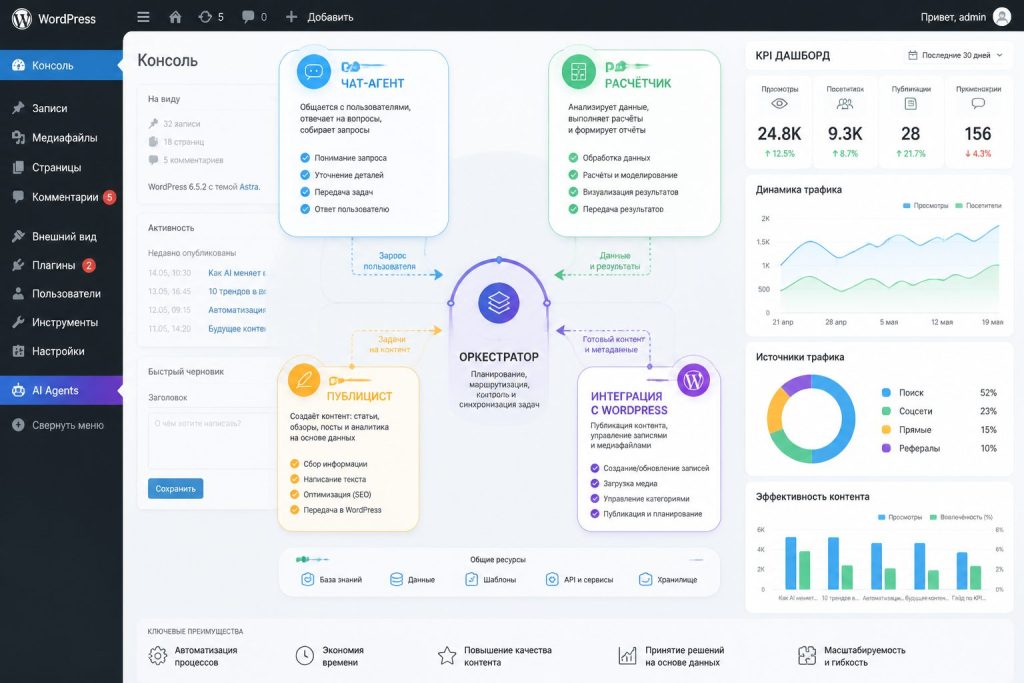1024x683 pixels.
Task: Open "Настройки" in the sidebar
Action: [61, 351]
